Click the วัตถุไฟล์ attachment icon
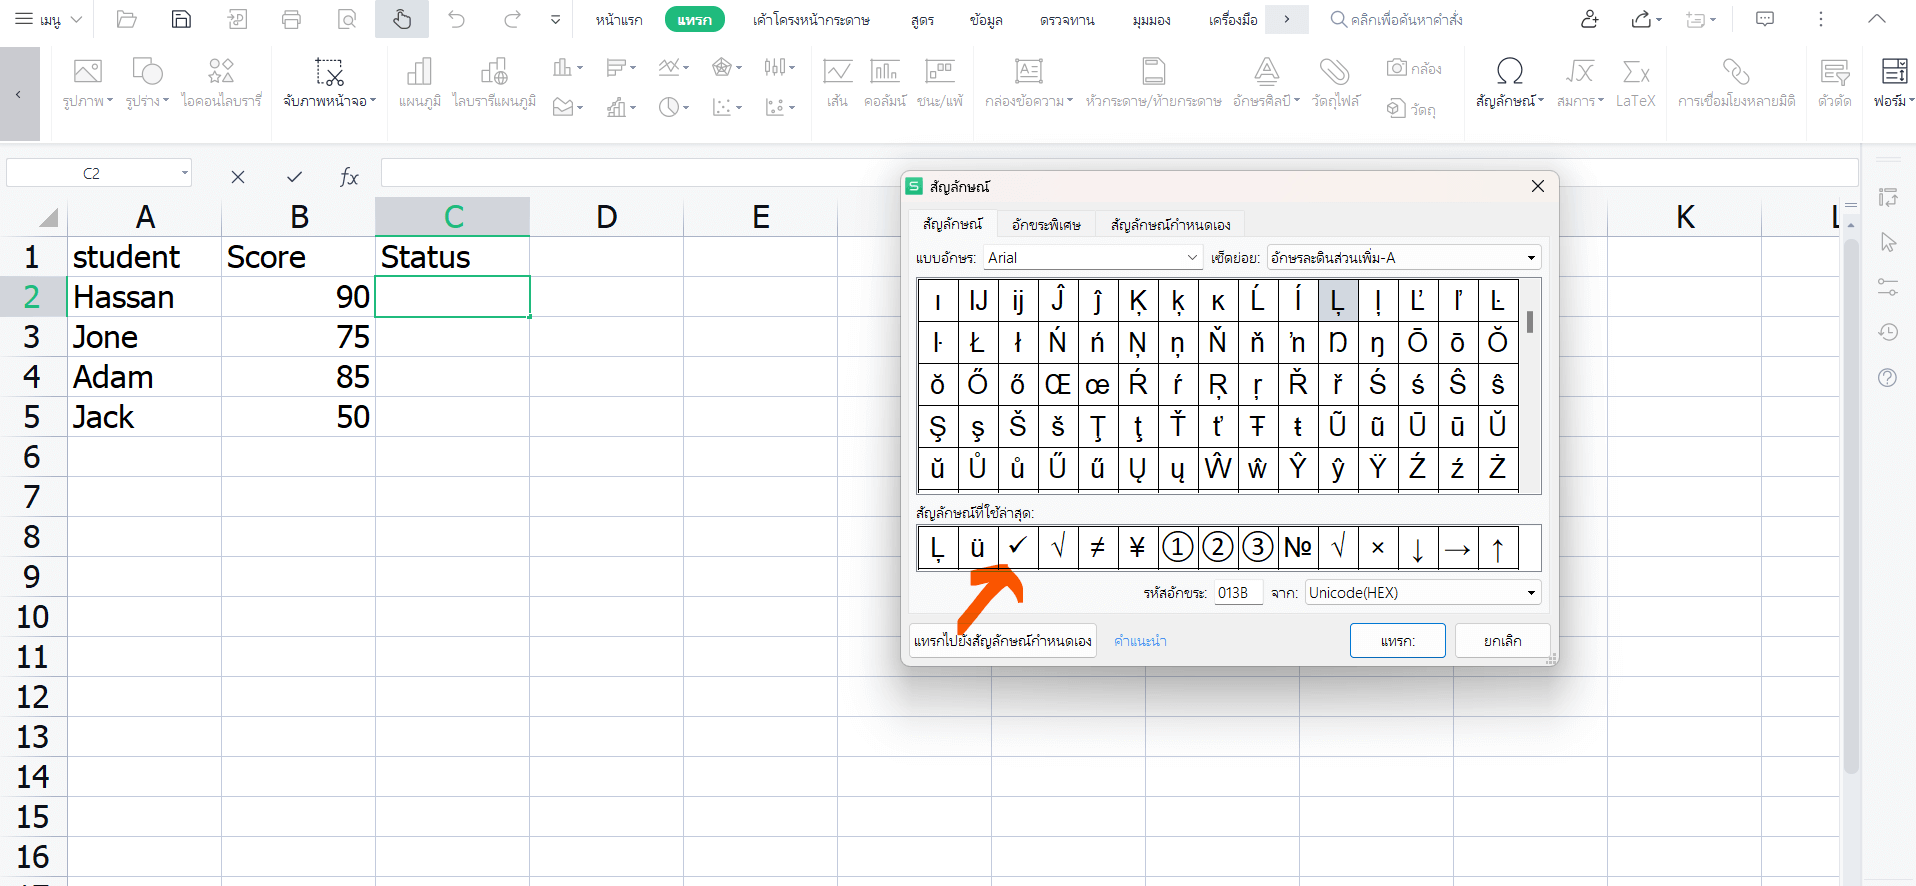 (x=1335, y=83)
